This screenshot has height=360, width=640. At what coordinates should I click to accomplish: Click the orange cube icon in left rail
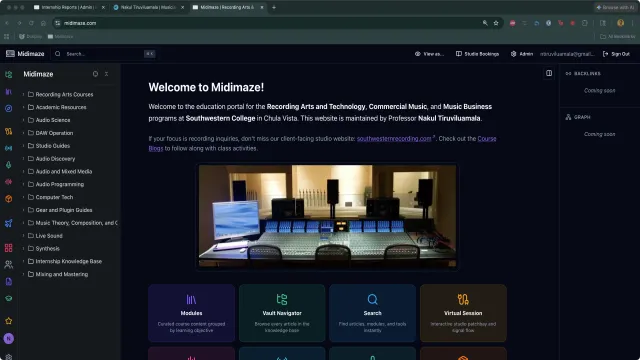pyautogui.click(x=9, y=199)
